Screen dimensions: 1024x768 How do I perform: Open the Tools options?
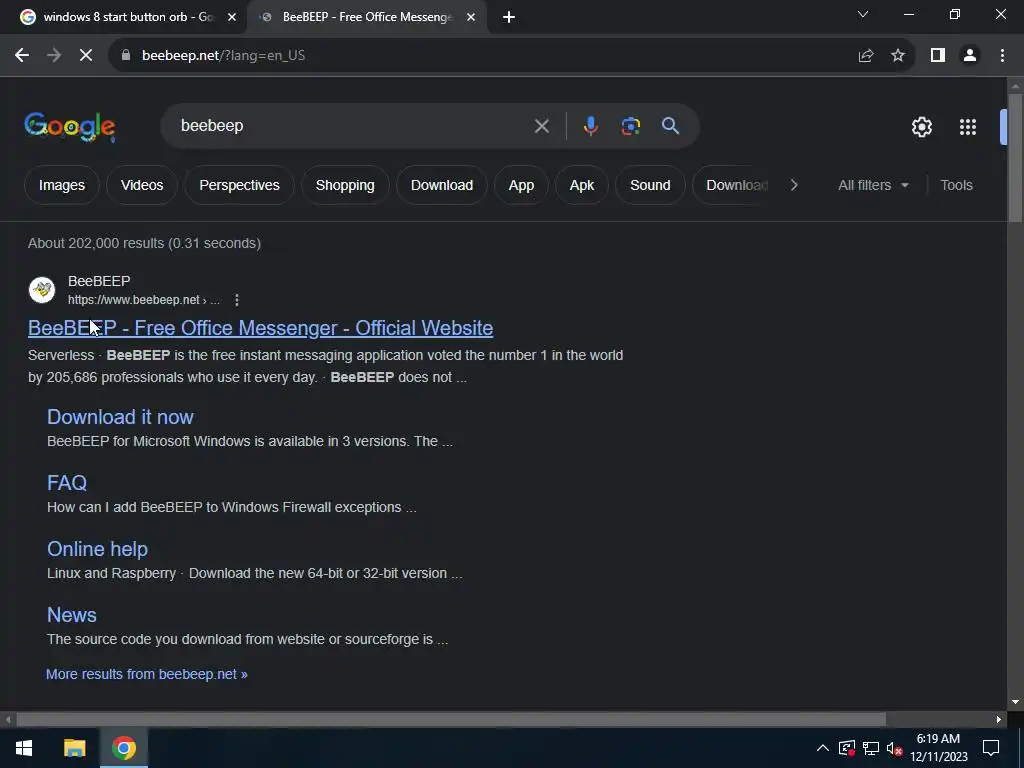(x=956, y=185)
